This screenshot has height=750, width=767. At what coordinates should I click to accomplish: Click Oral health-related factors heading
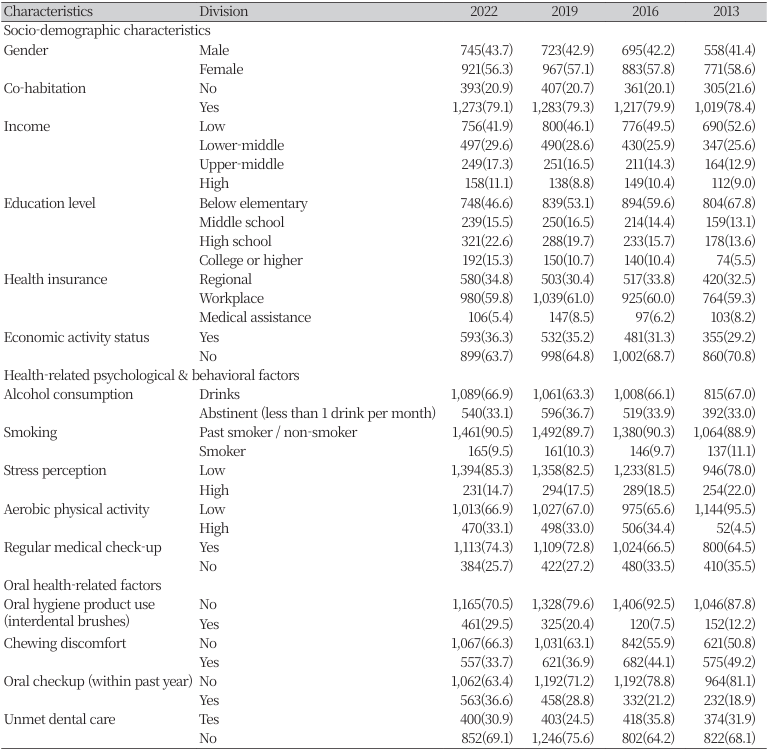[x=82, y=586]
